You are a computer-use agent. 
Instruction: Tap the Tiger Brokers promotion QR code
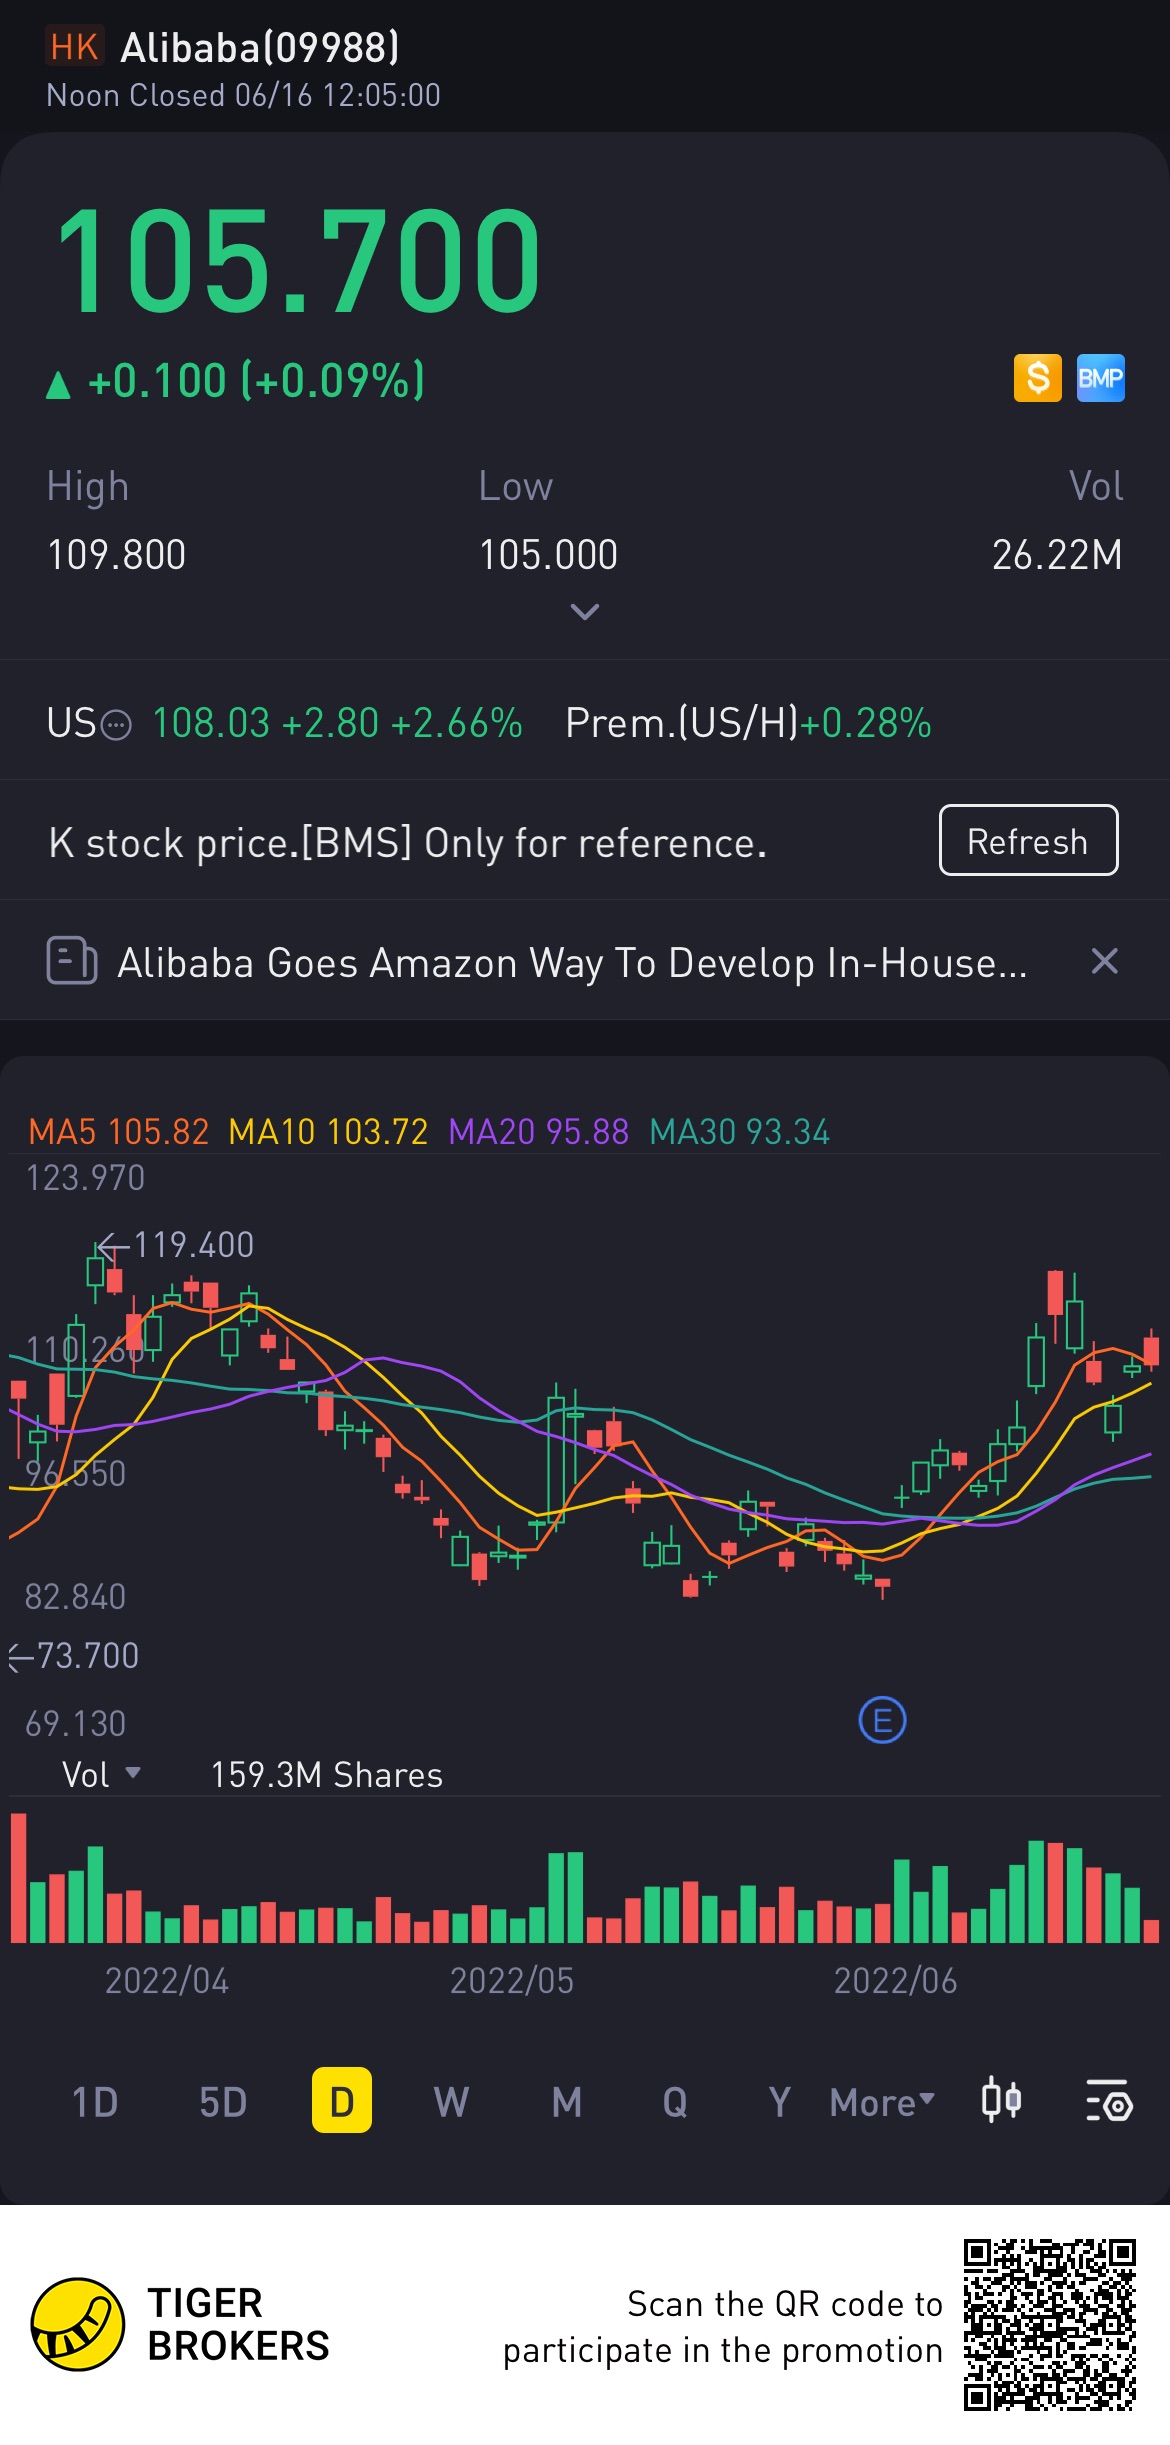point(1049,2325)
